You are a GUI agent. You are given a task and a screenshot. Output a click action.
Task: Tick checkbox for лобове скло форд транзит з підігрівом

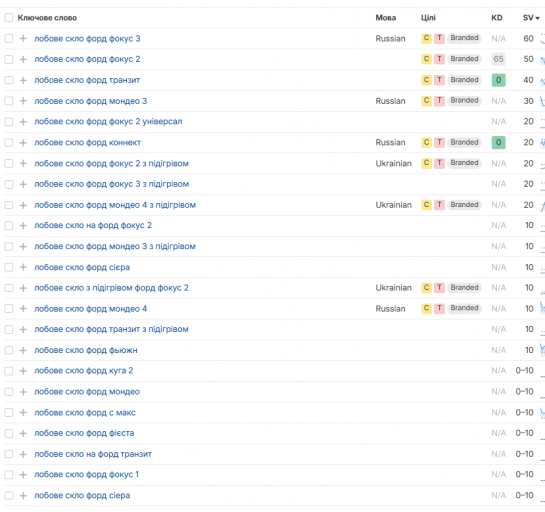coord(9,330)
